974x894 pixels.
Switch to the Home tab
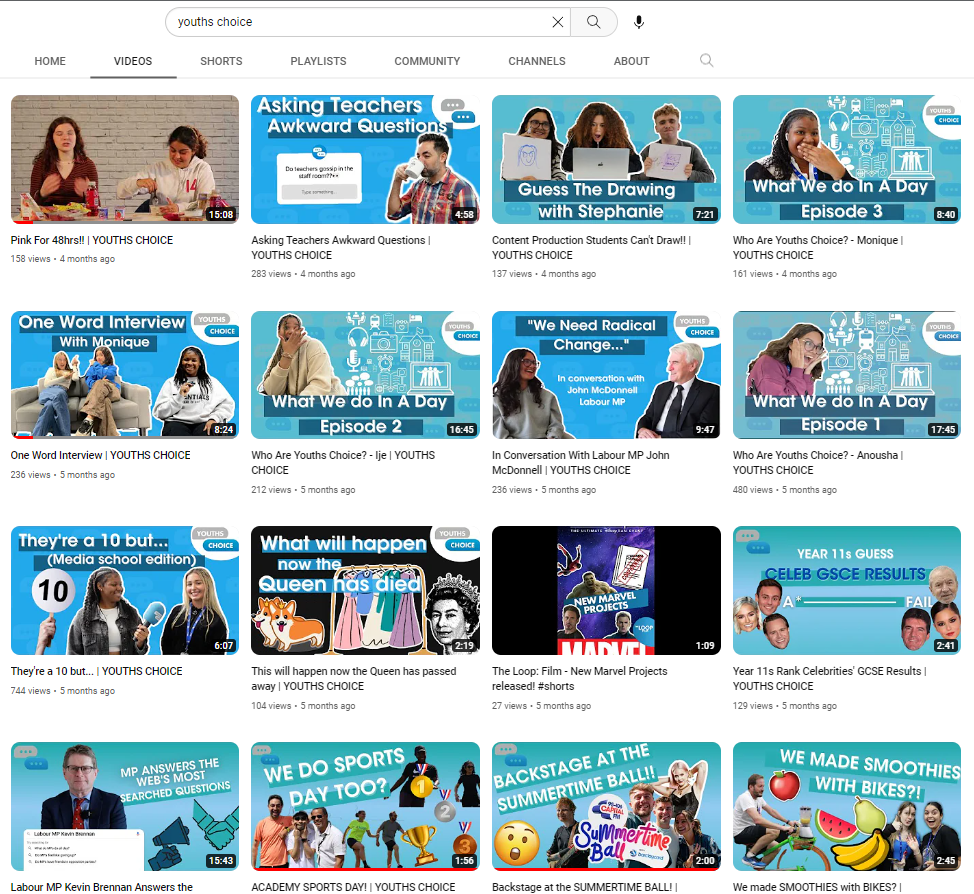coord(50,61)
